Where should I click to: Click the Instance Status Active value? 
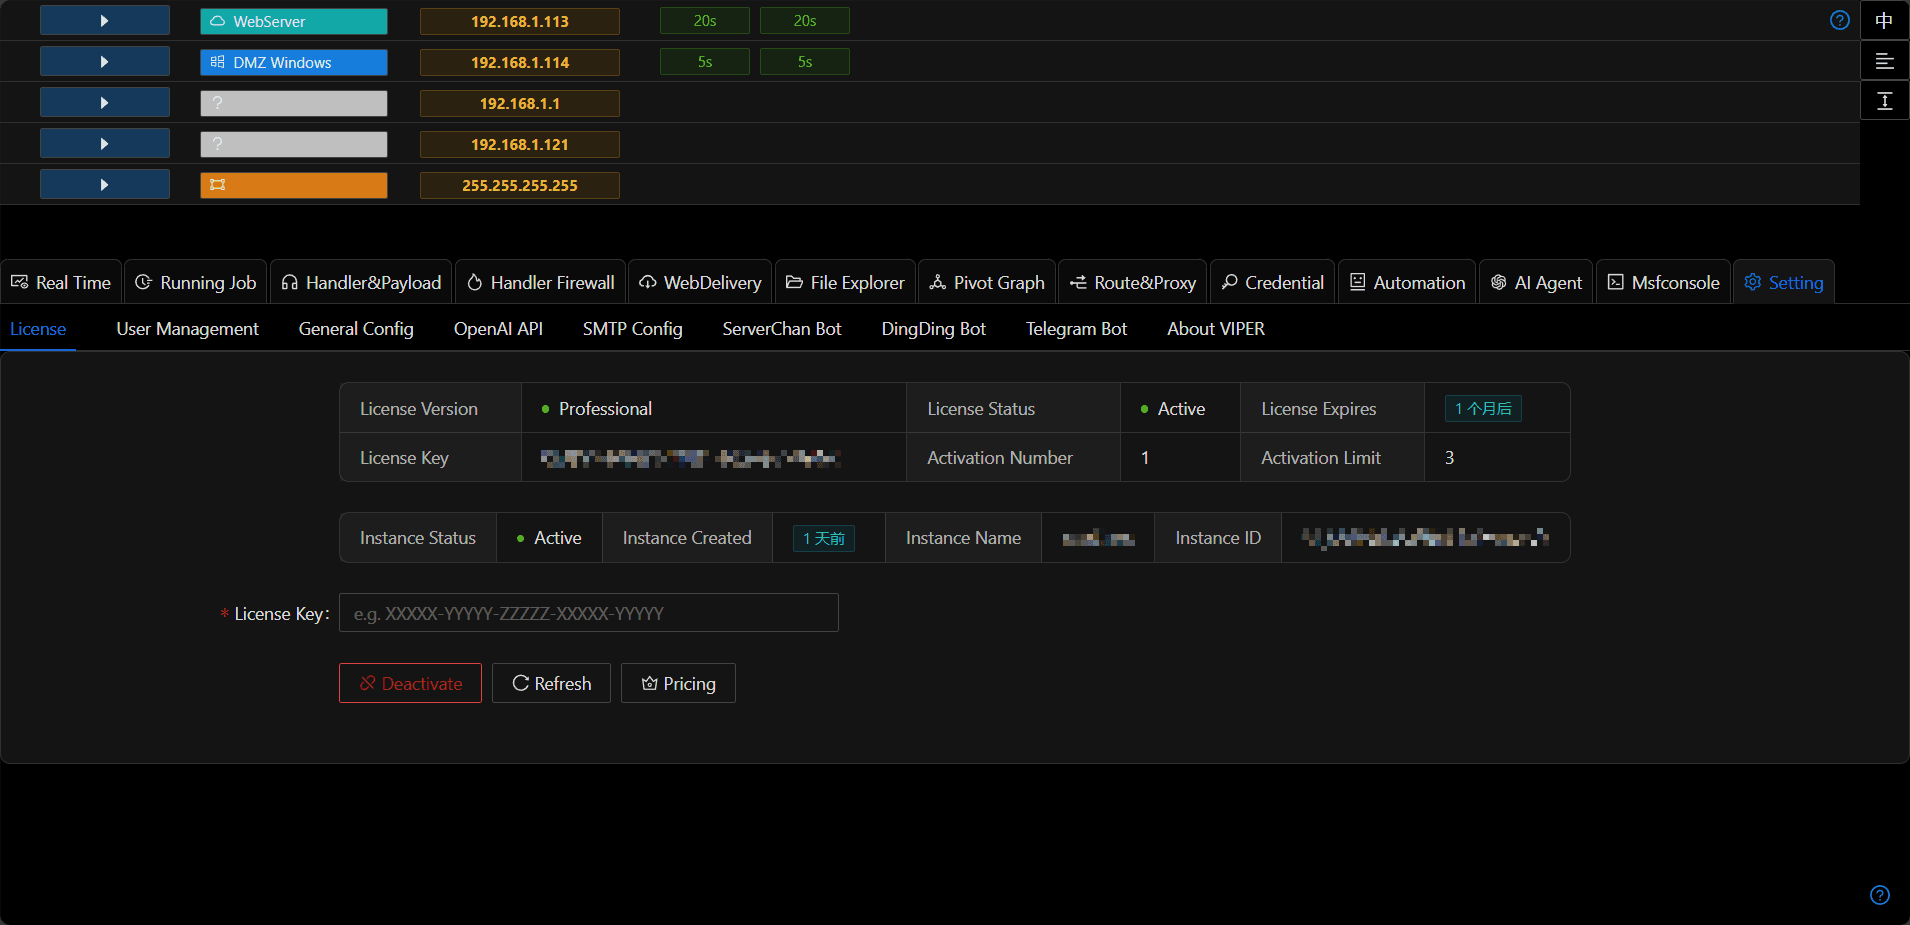[x=557, y=538]
